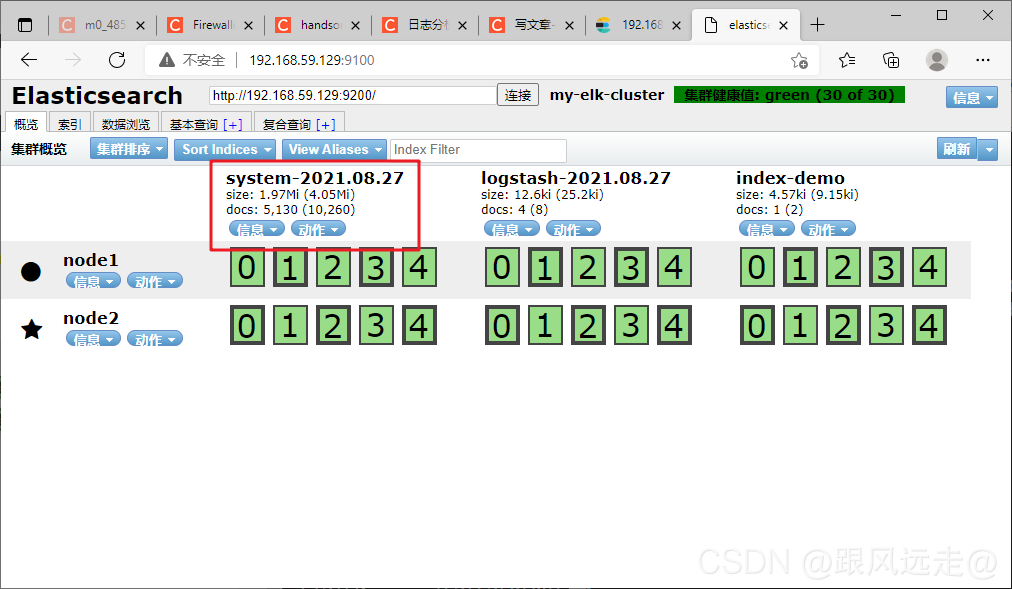Switch to the 数据浏览 tab

pos(126,124)
